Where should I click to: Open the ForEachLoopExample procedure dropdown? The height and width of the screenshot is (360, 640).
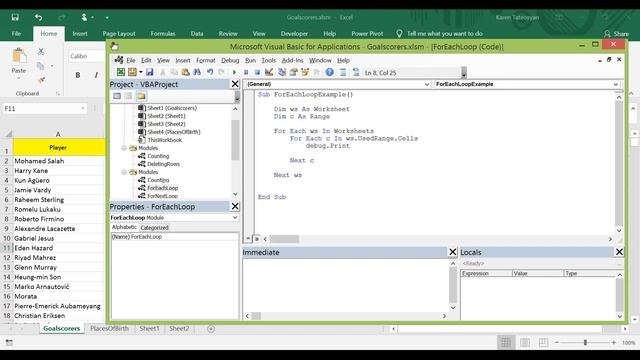click(616, 84)
